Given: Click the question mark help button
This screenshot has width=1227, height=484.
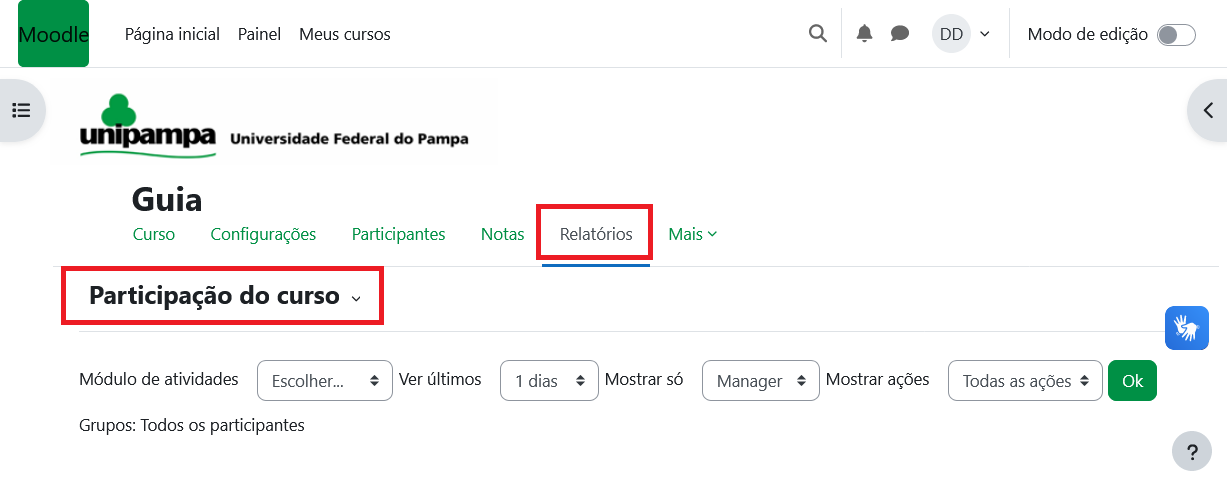Looking at the screenshot, I should click(1191, 450).
